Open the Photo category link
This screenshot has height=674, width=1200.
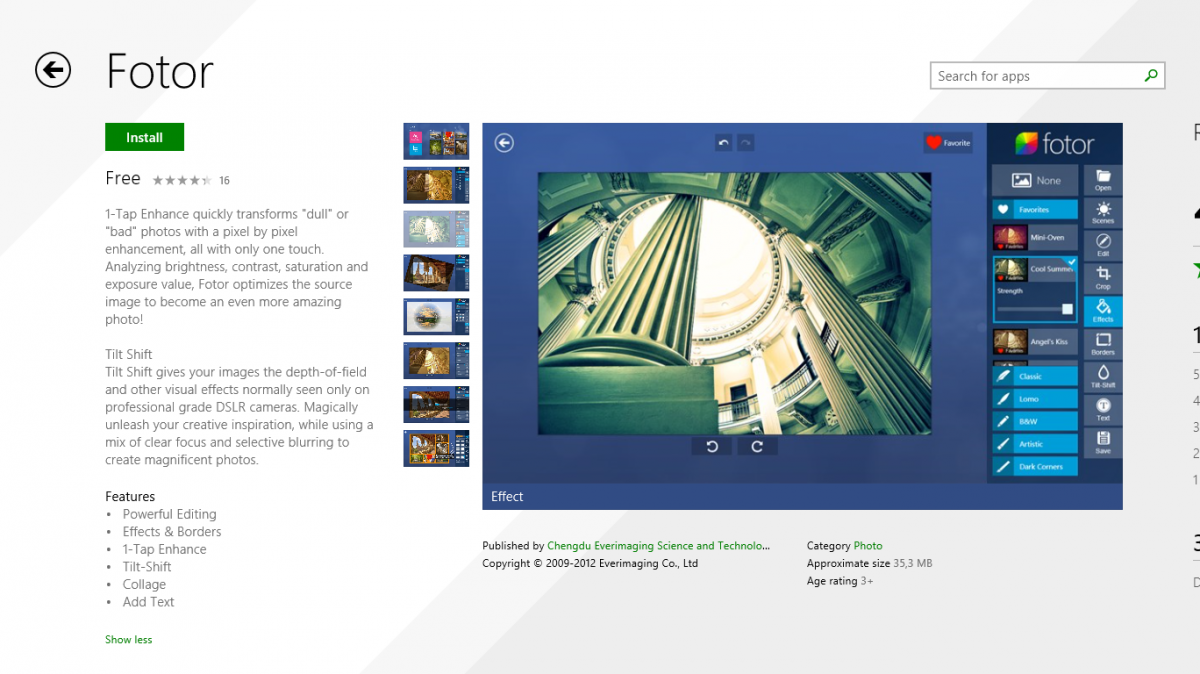pyautogui.click(x=868, y=546)
